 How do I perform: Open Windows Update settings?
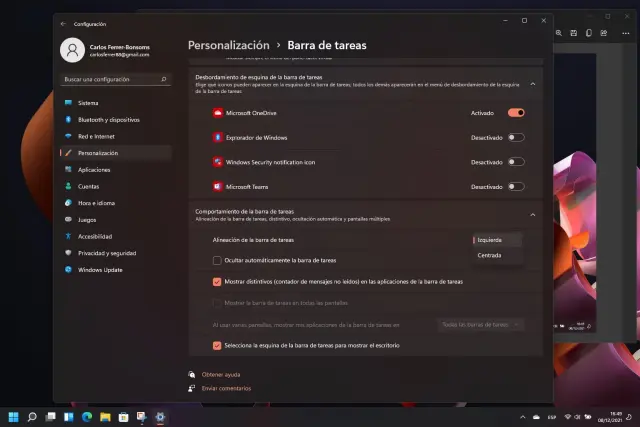pos(100,269)
